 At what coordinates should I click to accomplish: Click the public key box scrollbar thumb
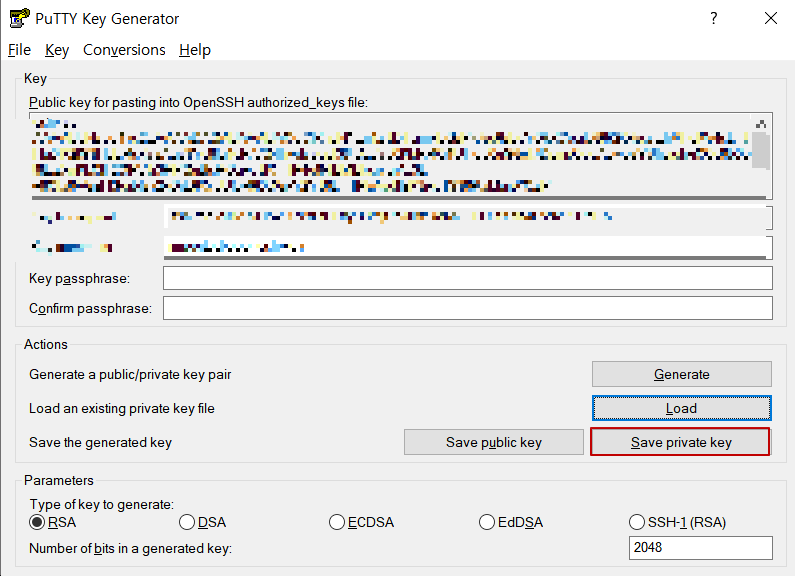click(x=761, y=150)
